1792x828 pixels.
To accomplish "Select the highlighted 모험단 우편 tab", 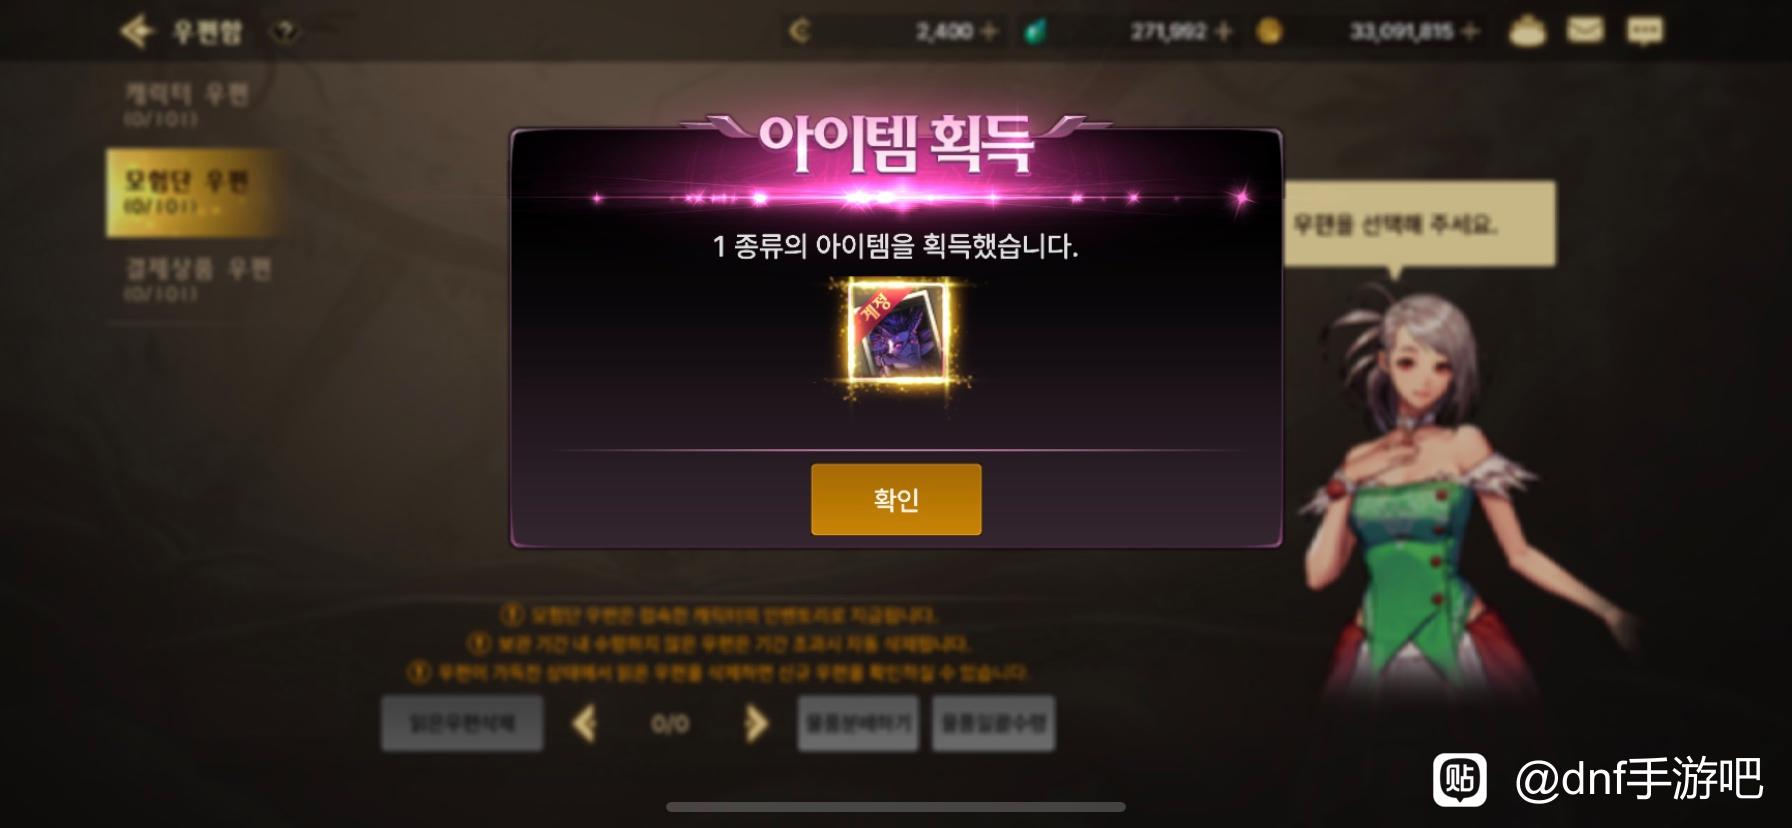I will tap(188, 192).
